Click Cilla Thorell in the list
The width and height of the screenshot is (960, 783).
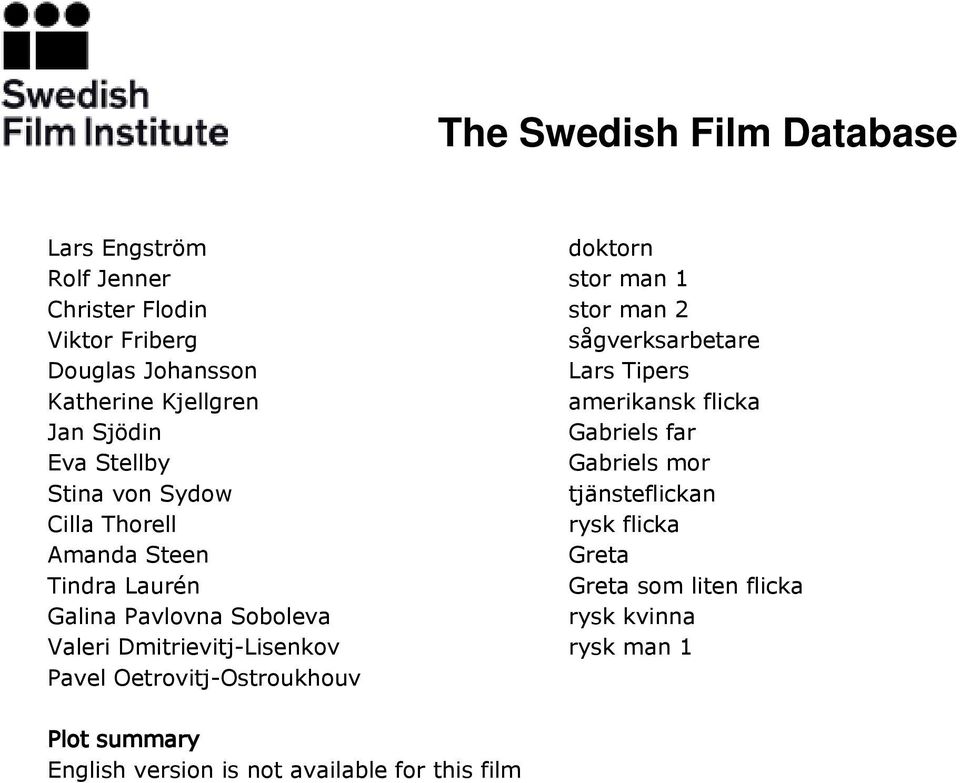(x=112, y=524)
